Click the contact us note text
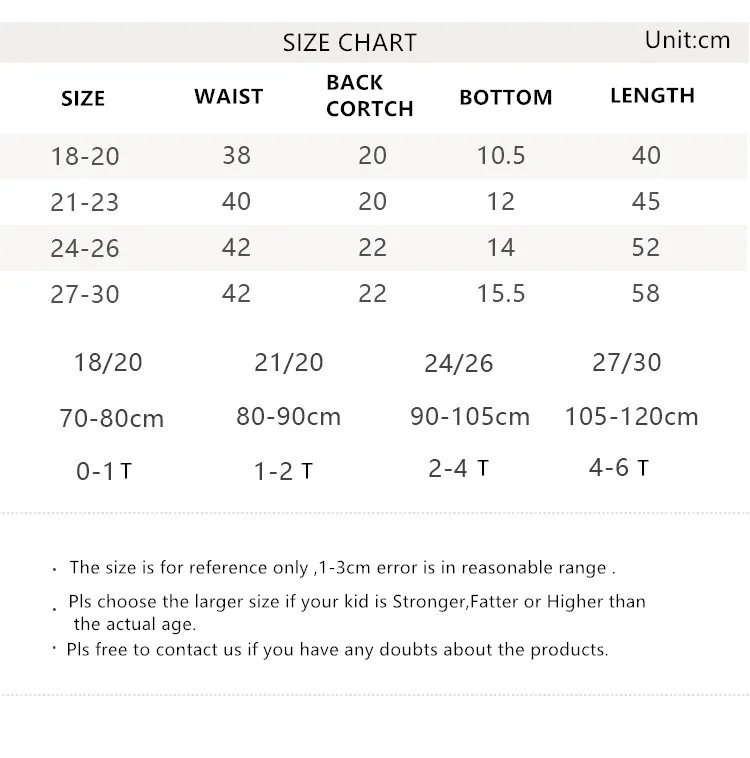 (338, 650)
